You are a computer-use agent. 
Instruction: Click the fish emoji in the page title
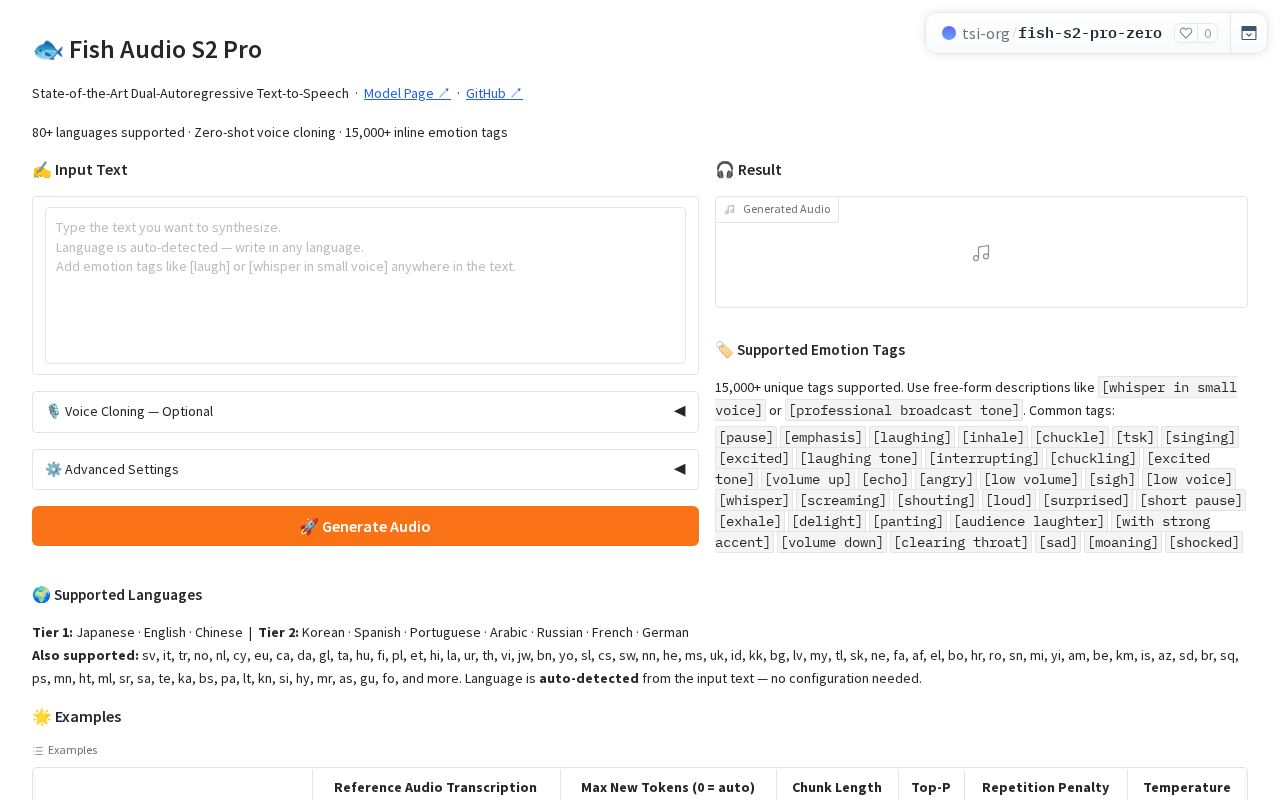click(48, 50)
